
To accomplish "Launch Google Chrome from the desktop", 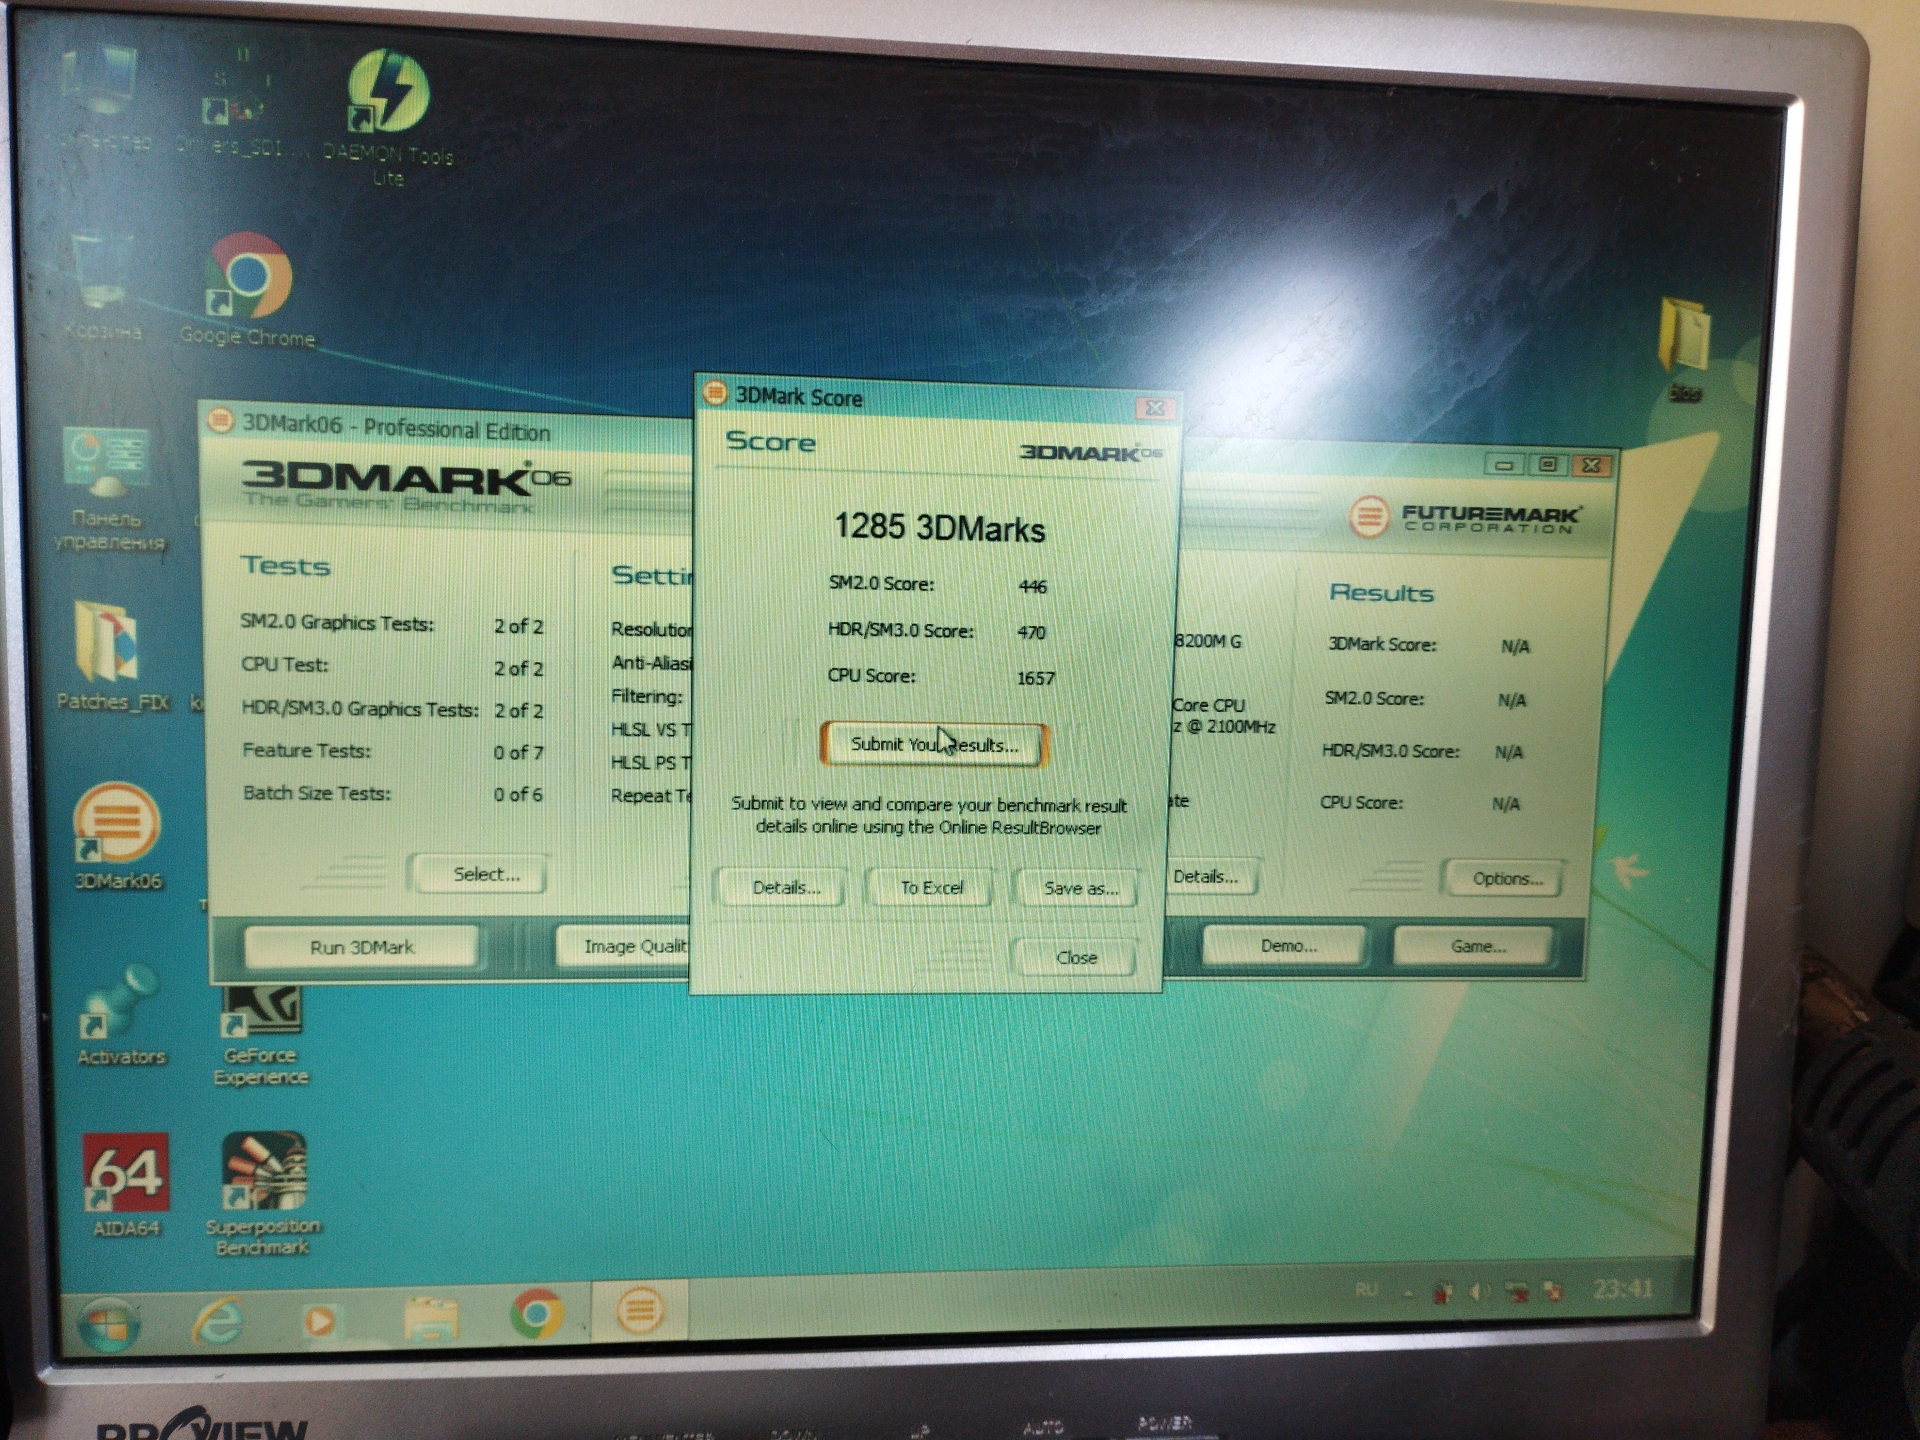I will point(248,290).
